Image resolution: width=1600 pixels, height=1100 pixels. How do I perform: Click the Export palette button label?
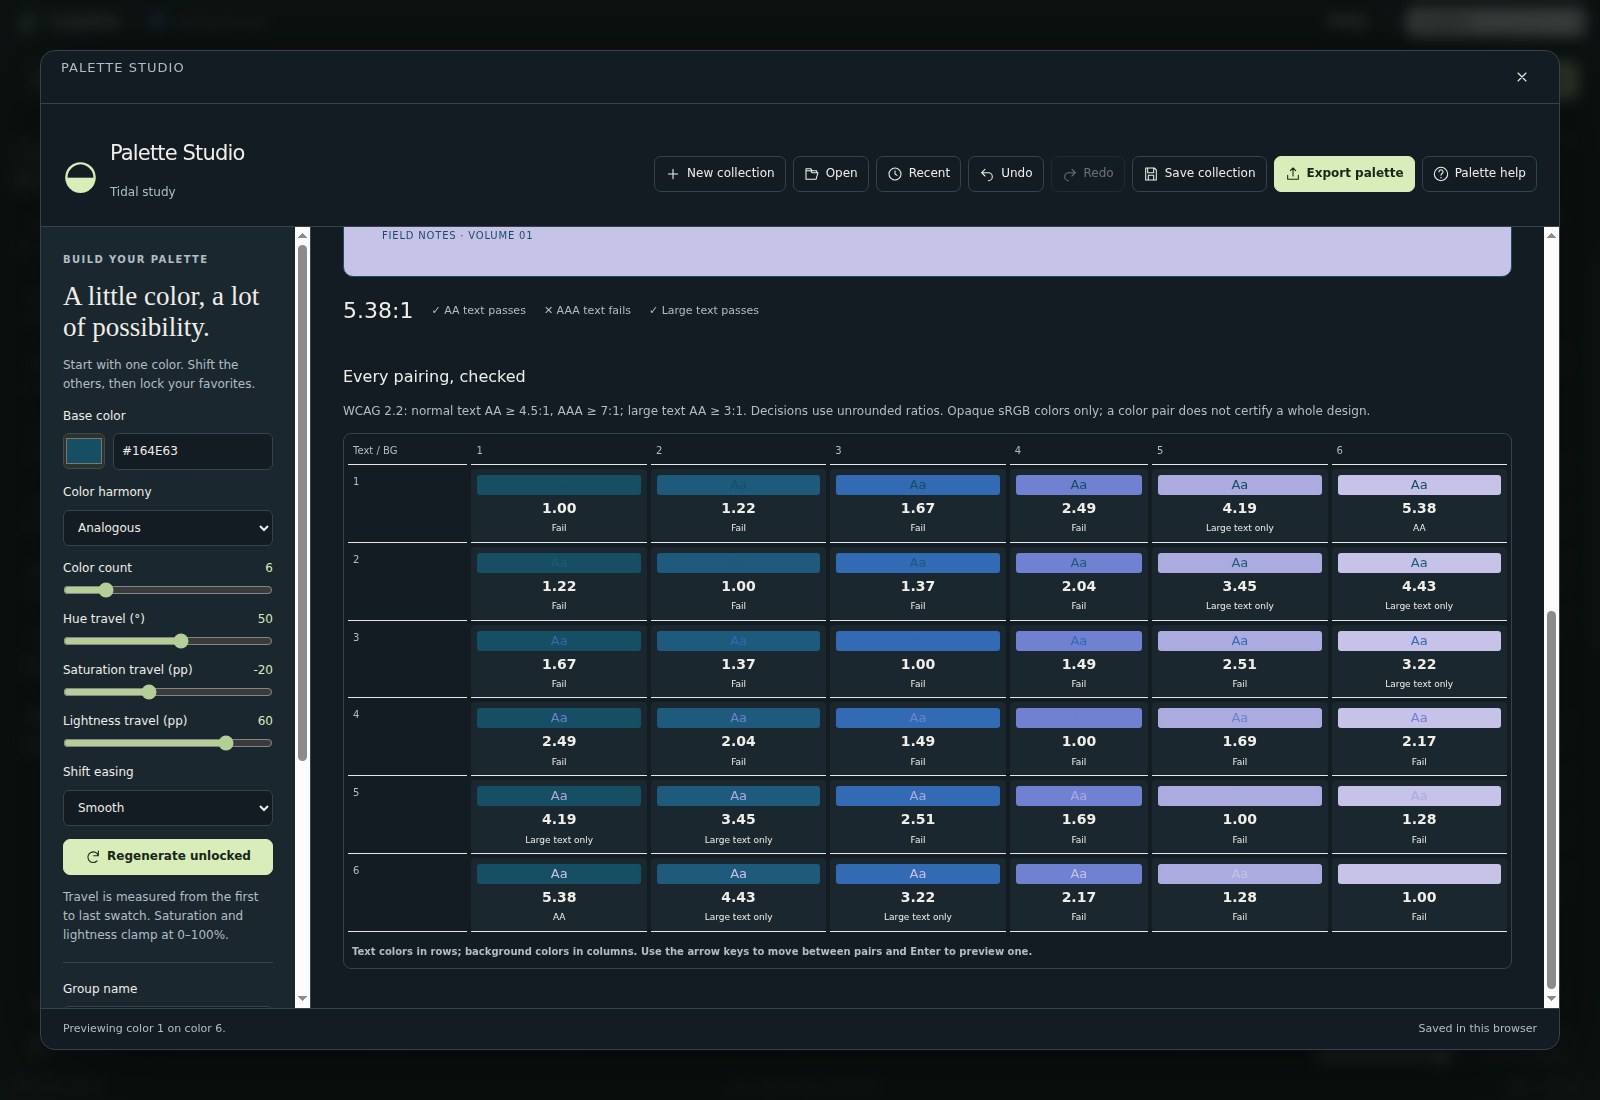tap(1354, 173)
